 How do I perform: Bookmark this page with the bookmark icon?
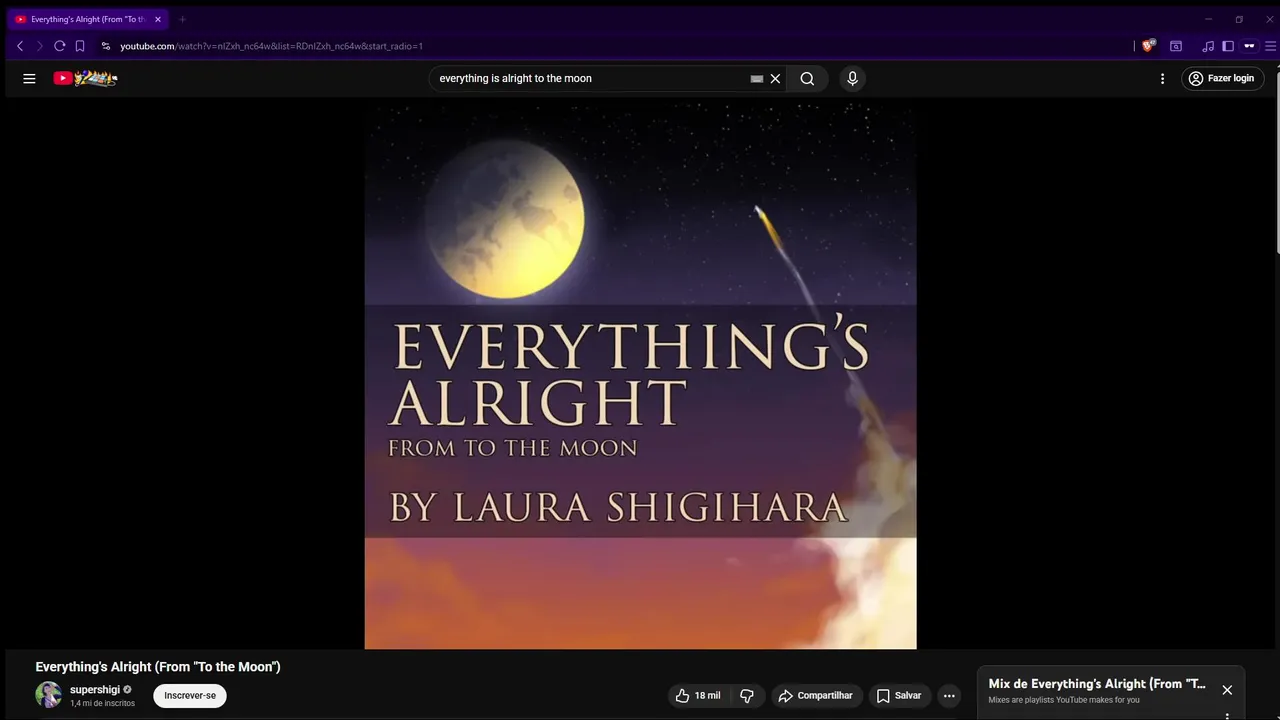tap(80, 46)
